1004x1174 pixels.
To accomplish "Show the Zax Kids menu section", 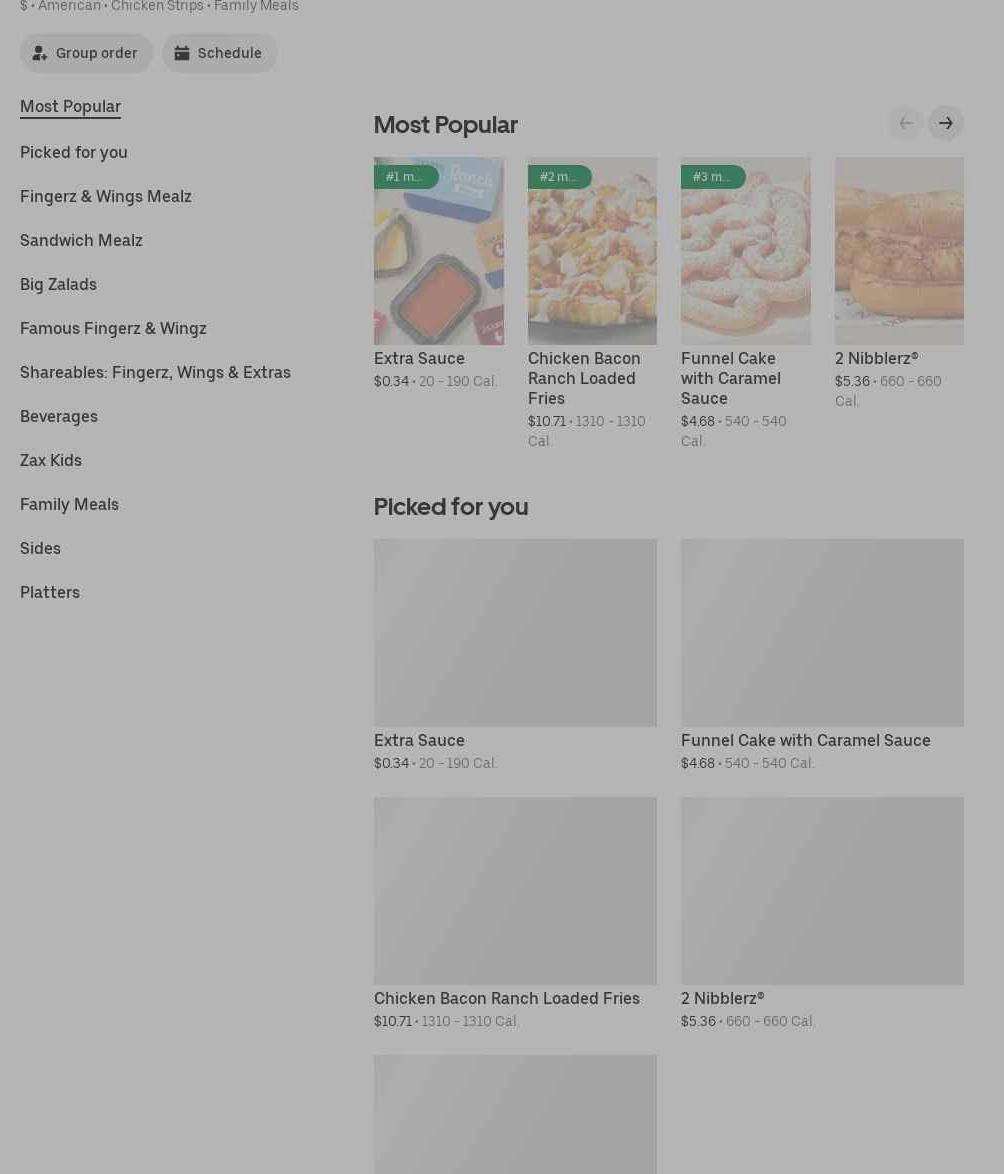I will click(51, 460).
